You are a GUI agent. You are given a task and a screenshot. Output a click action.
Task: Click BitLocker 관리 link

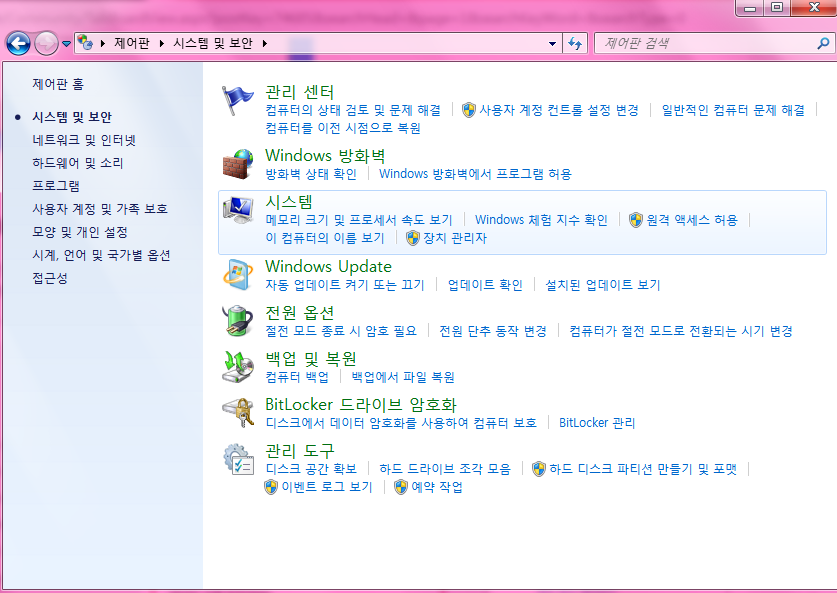597,423
